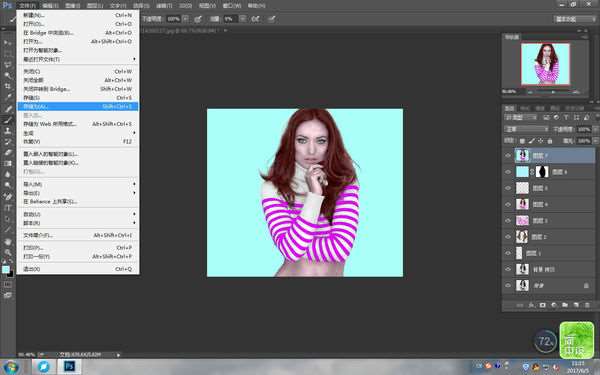Image resolution: width=600 pixels, height=375 pixels.
Task: Click the add layer mask icon
Action: pyautogui.click(x=542, y=305)
